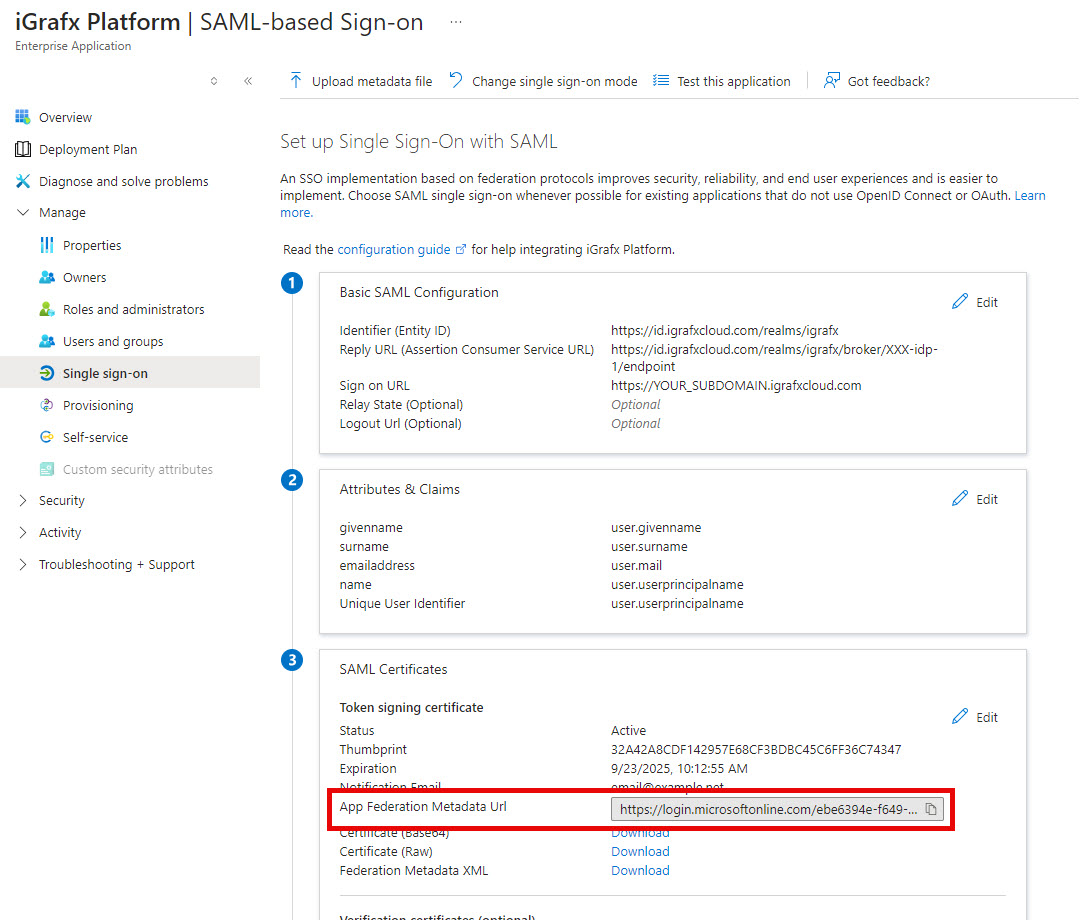The image size is (1080, 920).
Task: Open the configuration guide link
Action: [395, 249]
